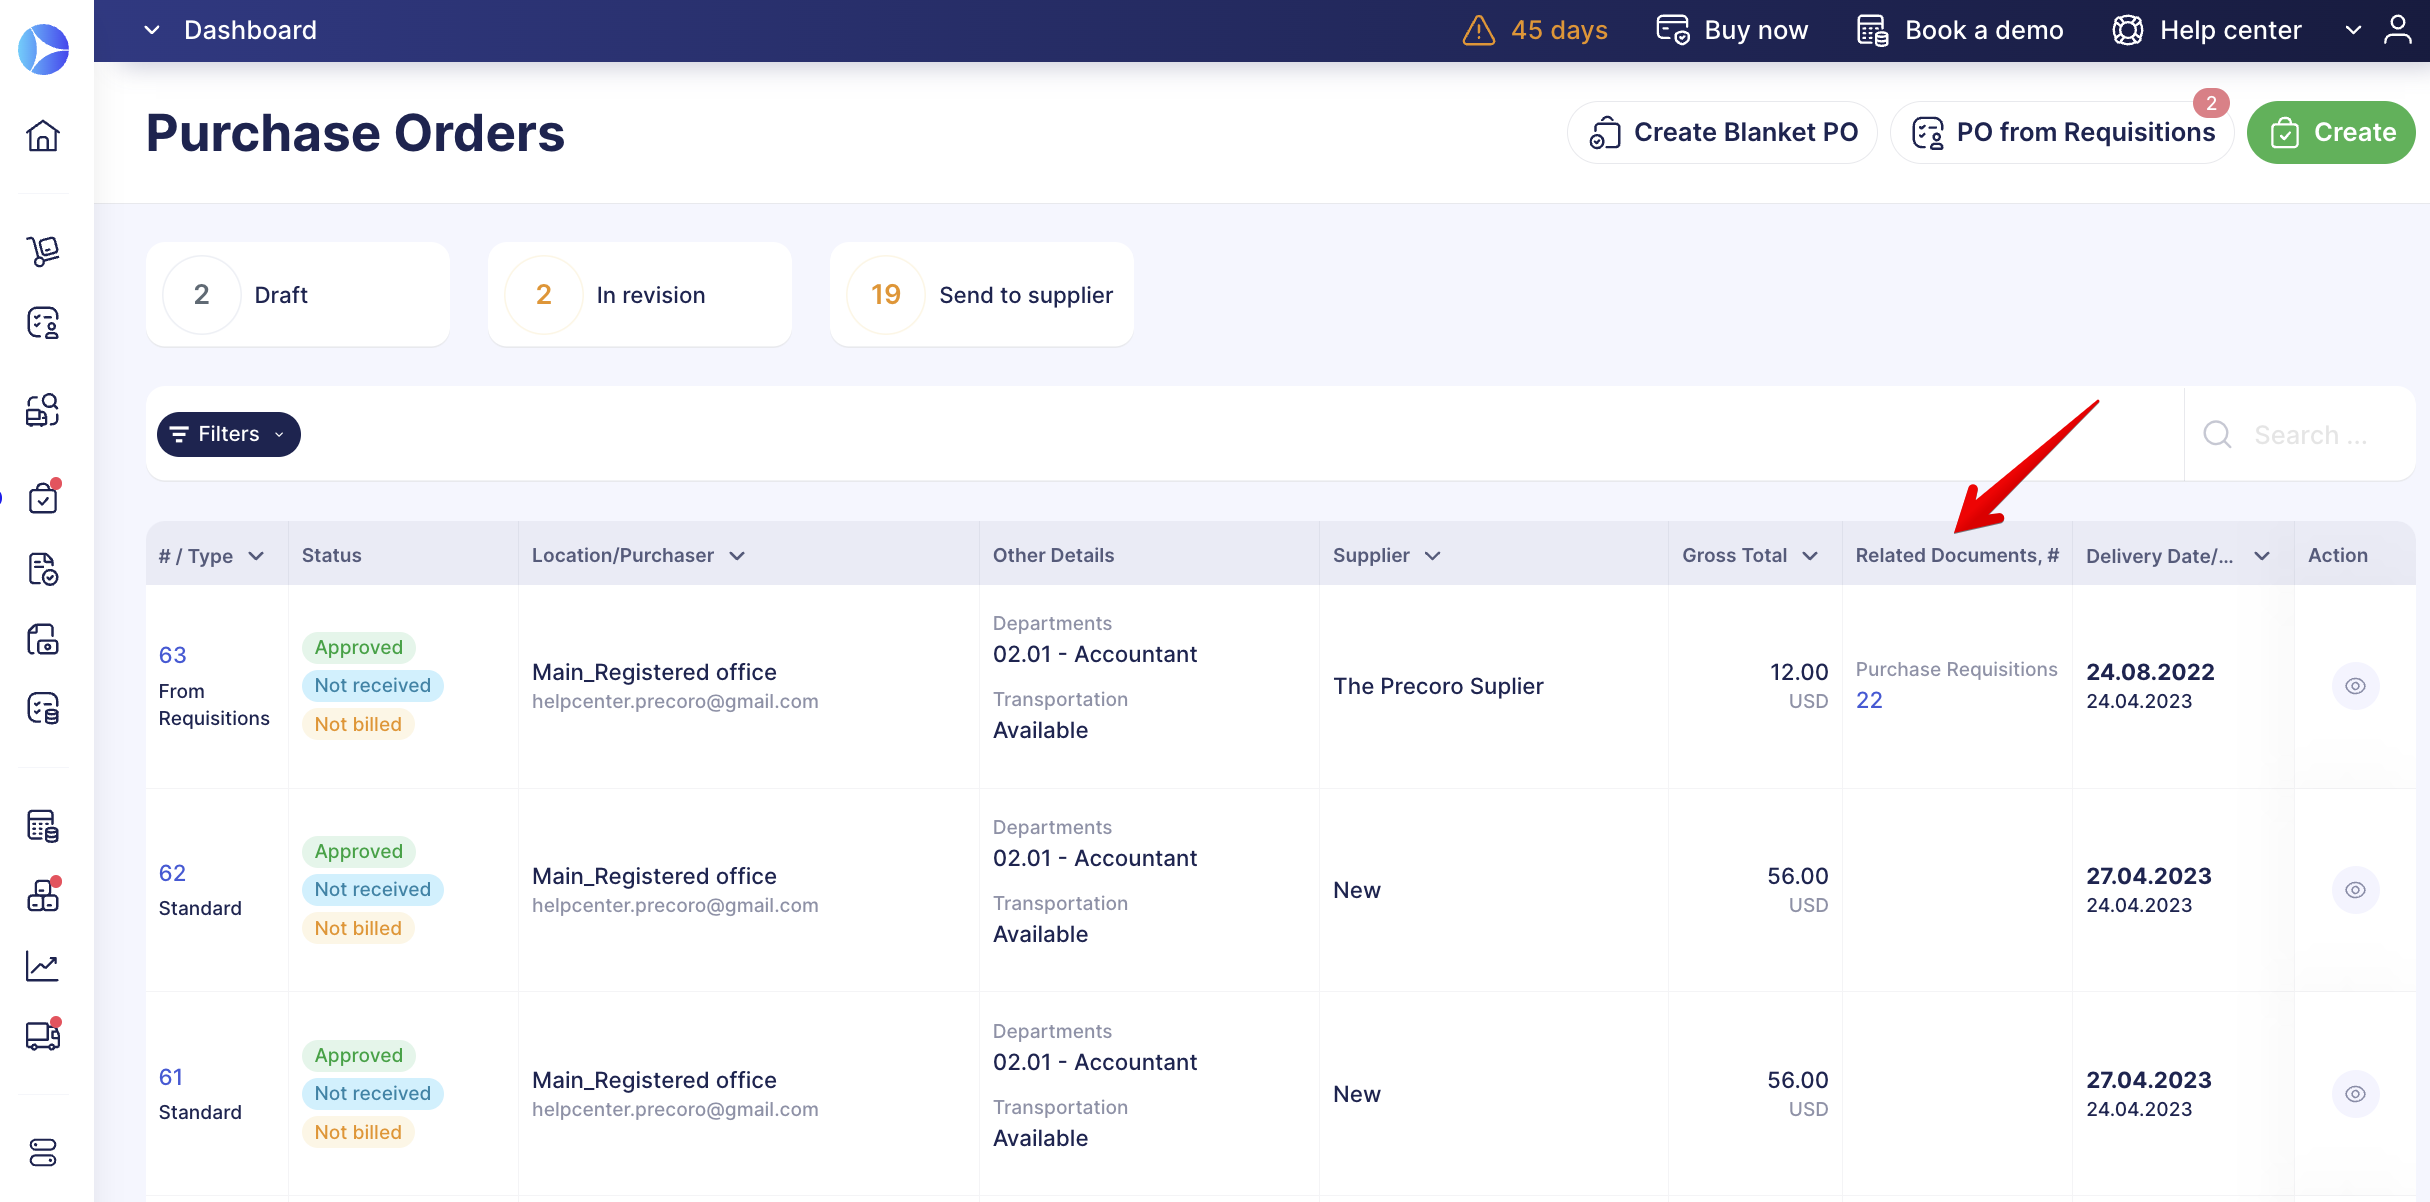The image size is (2430, 1202).
Task: Open the Suppliers truck icon with notification
Action: pos(43,1037)
